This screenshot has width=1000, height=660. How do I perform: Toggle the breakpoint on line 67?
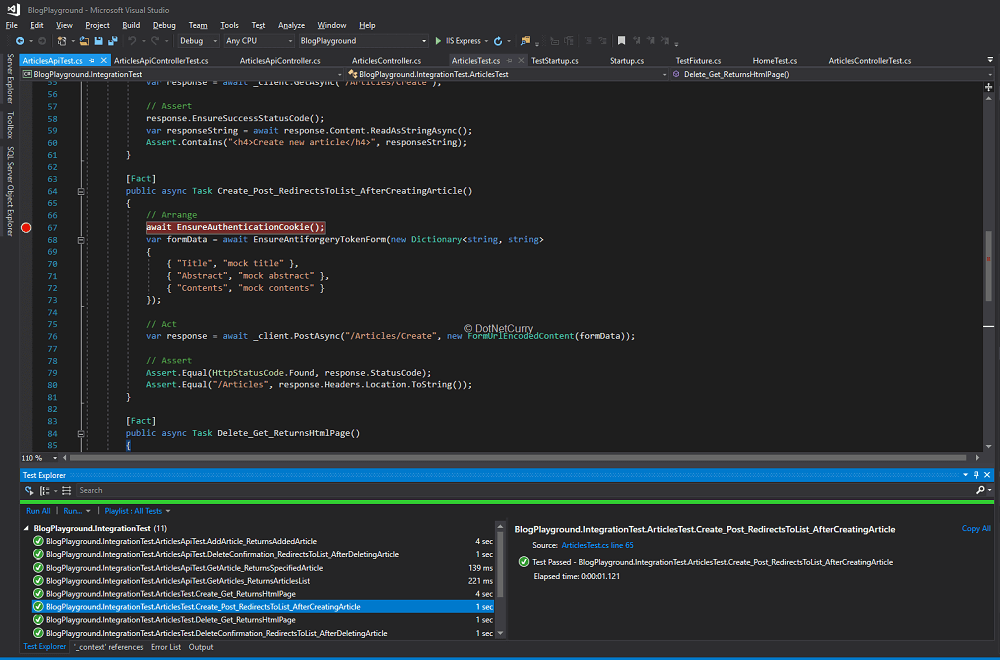point(26,227)
